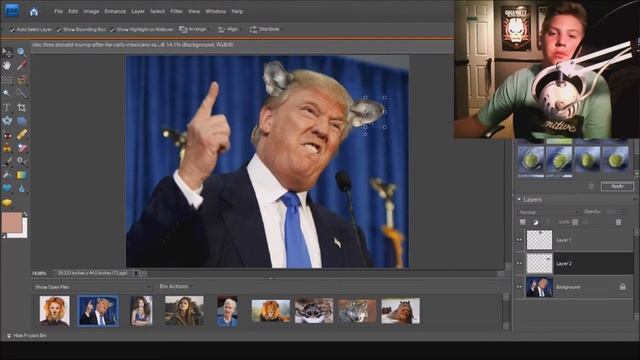
Task: Click the PSE application logo
Action: pos(12,11)
